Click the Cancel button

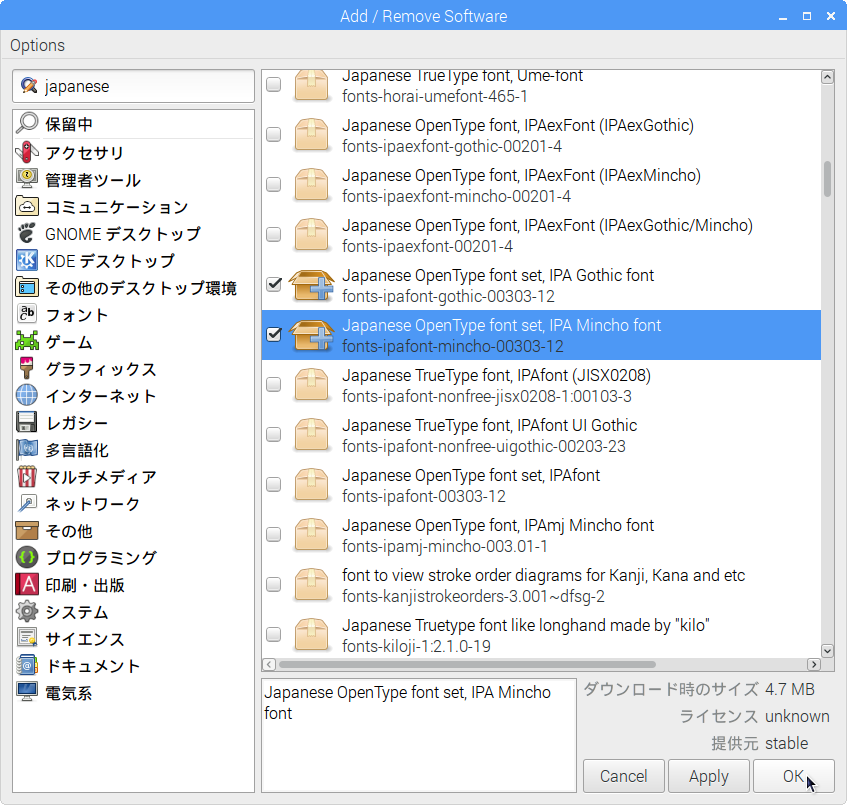[623, 776]
